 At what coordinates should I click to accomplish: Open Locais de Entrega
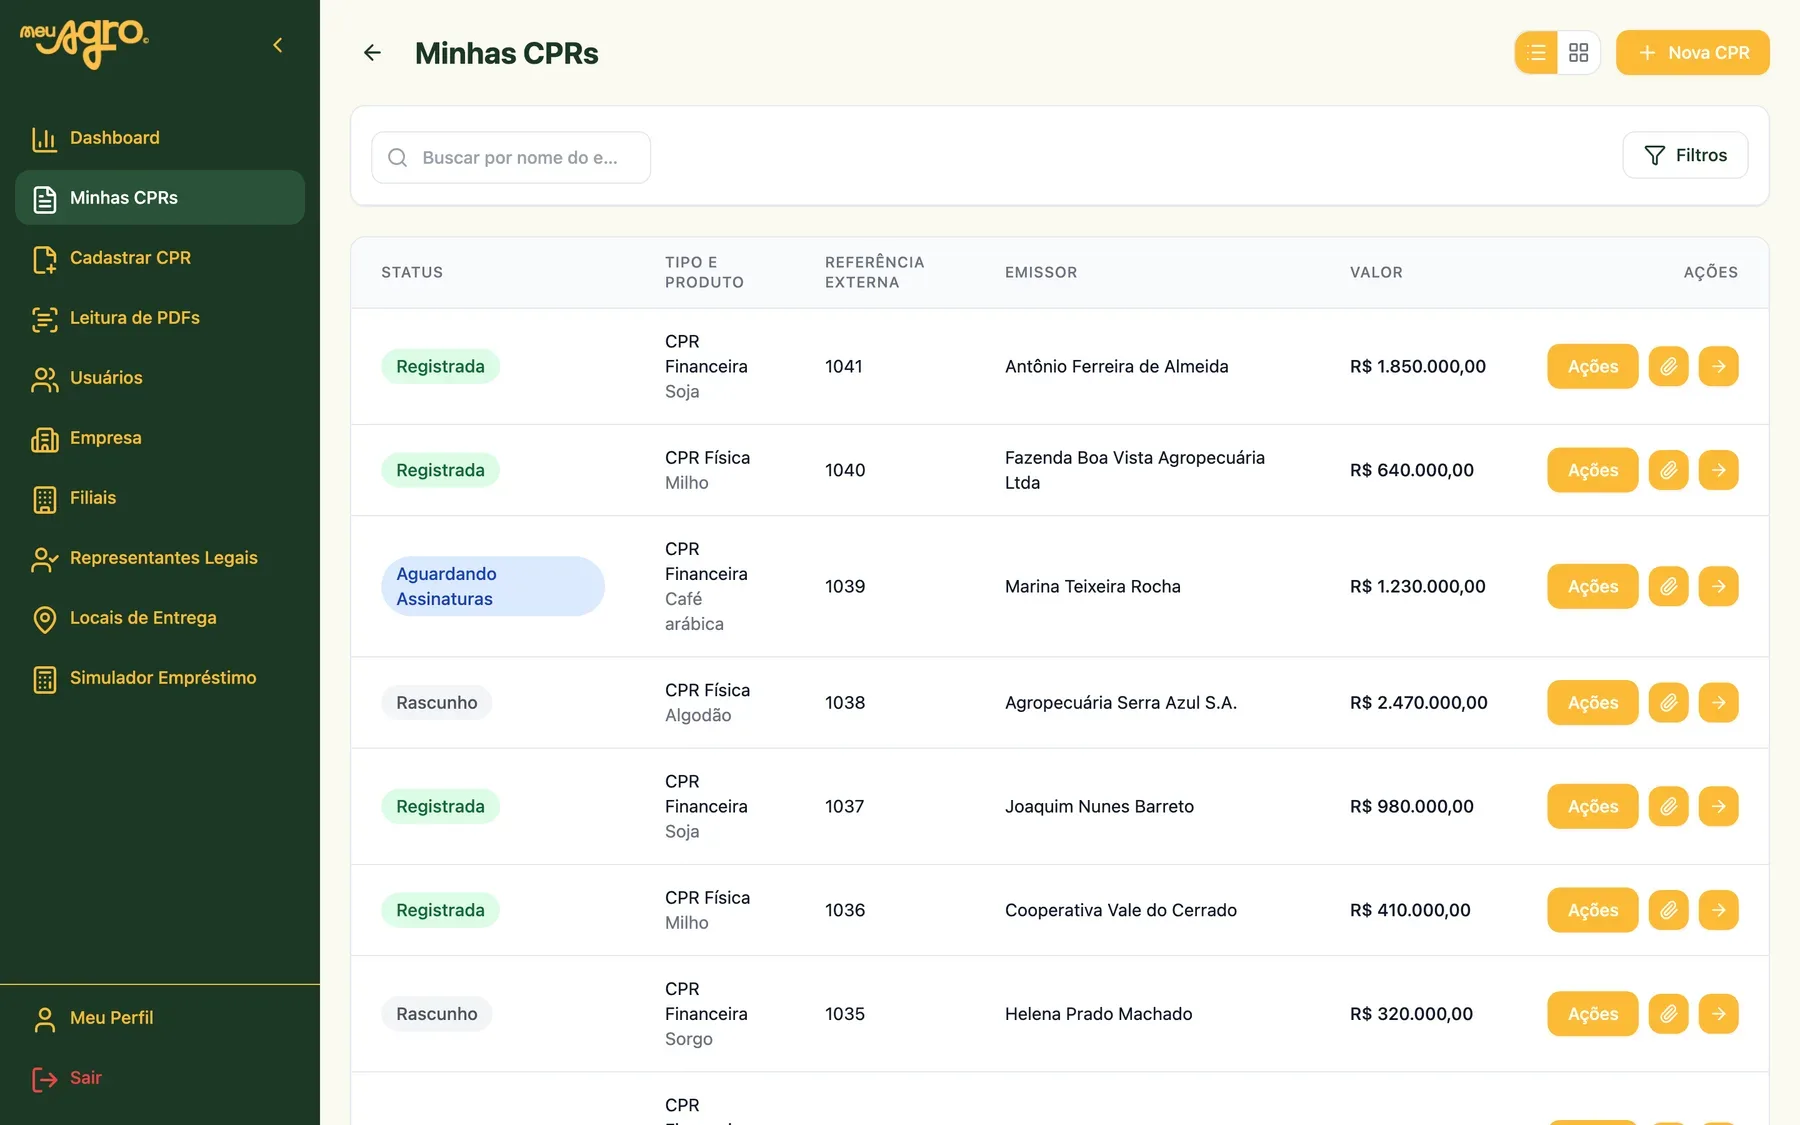pos(160,618)
